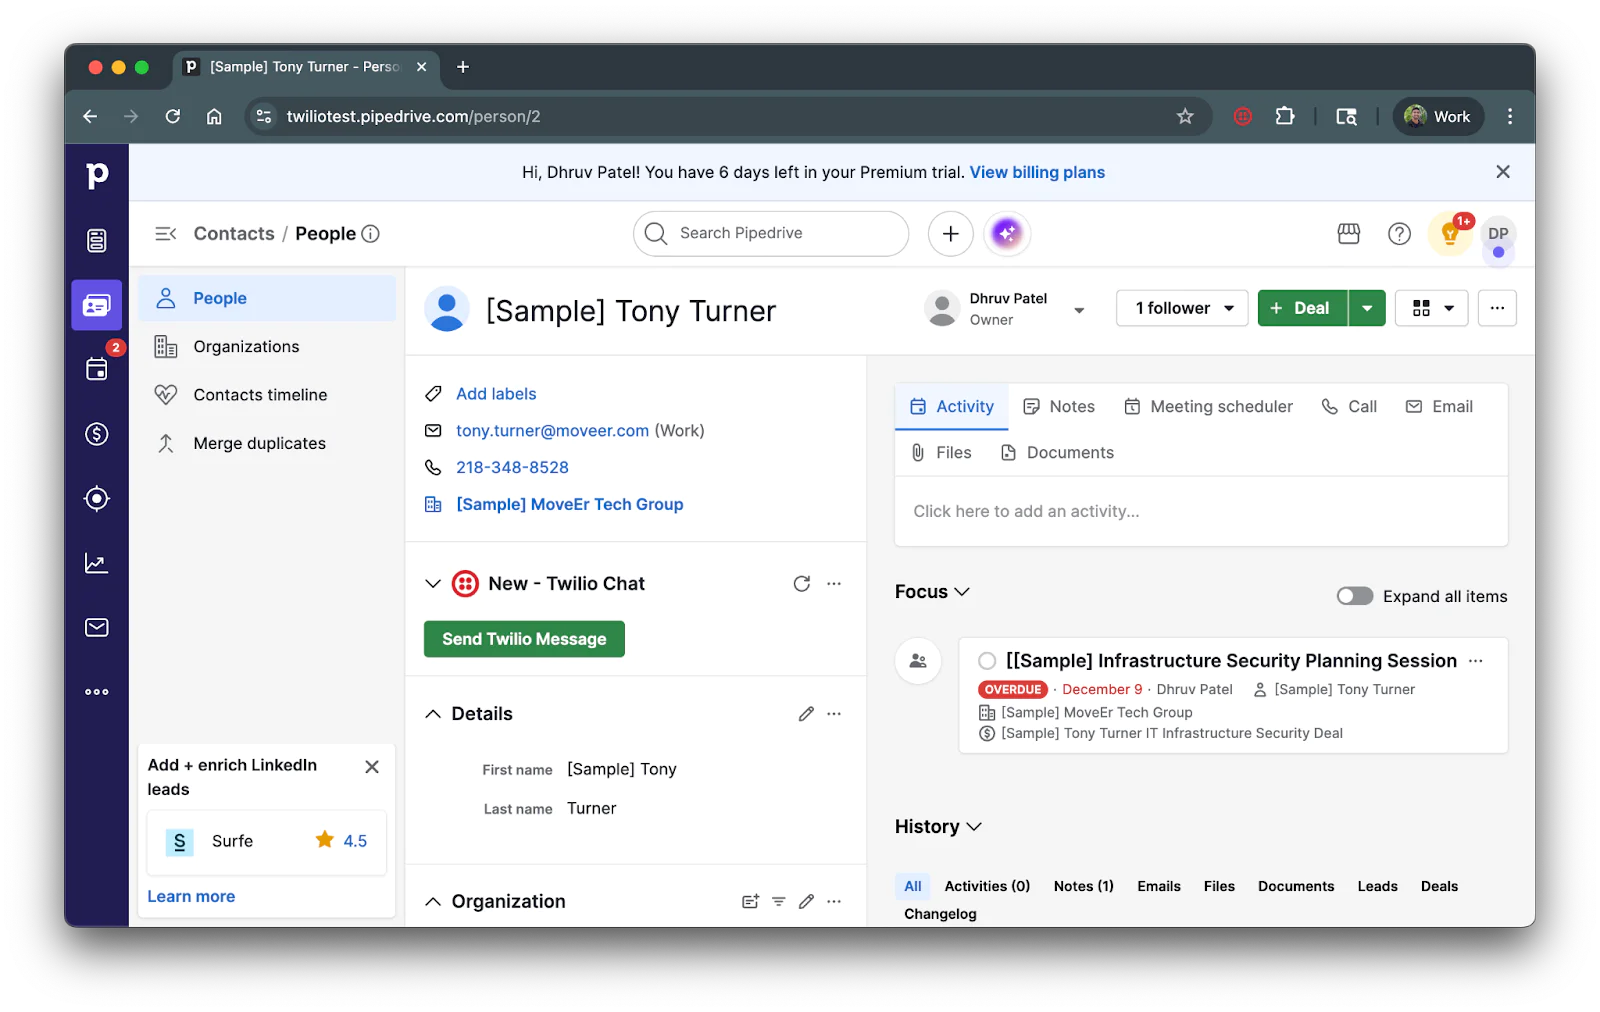Viewport: 1600px width, 1012px height.
Task: Open the green Deal split-button dropdown arrow
Action: click(1366, 308)
